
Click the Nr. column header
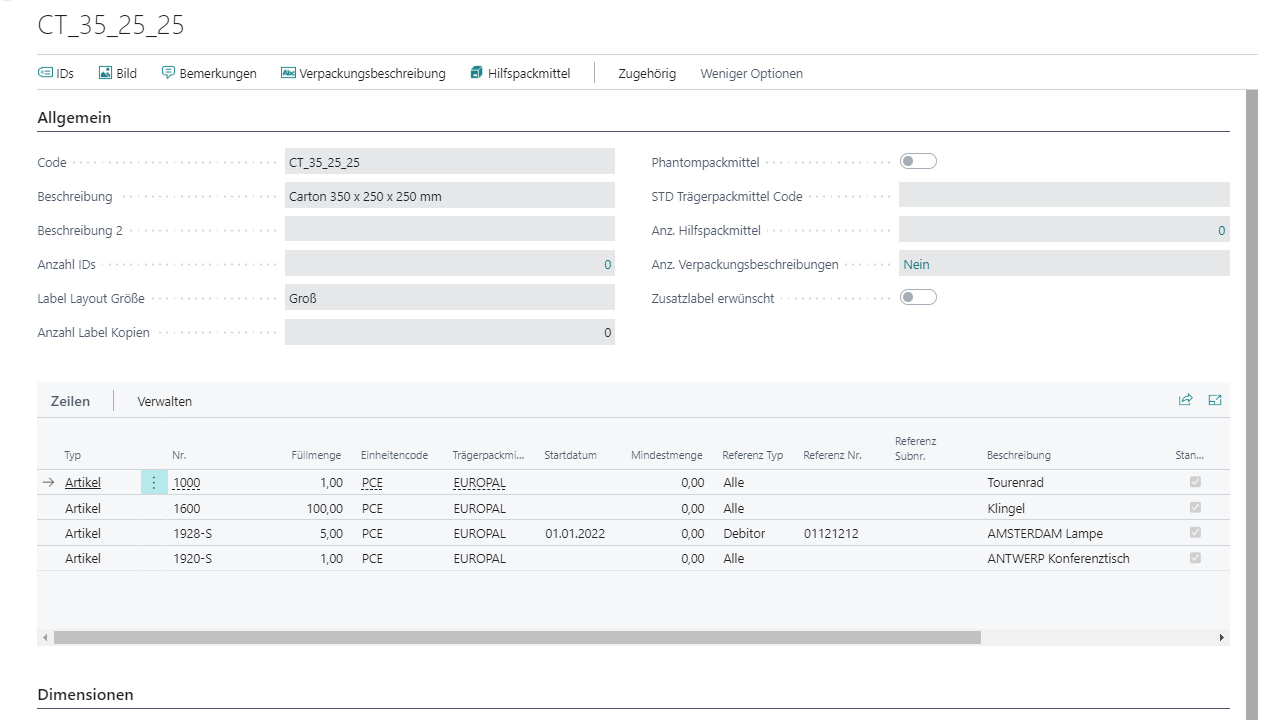(x=179, y=455)
